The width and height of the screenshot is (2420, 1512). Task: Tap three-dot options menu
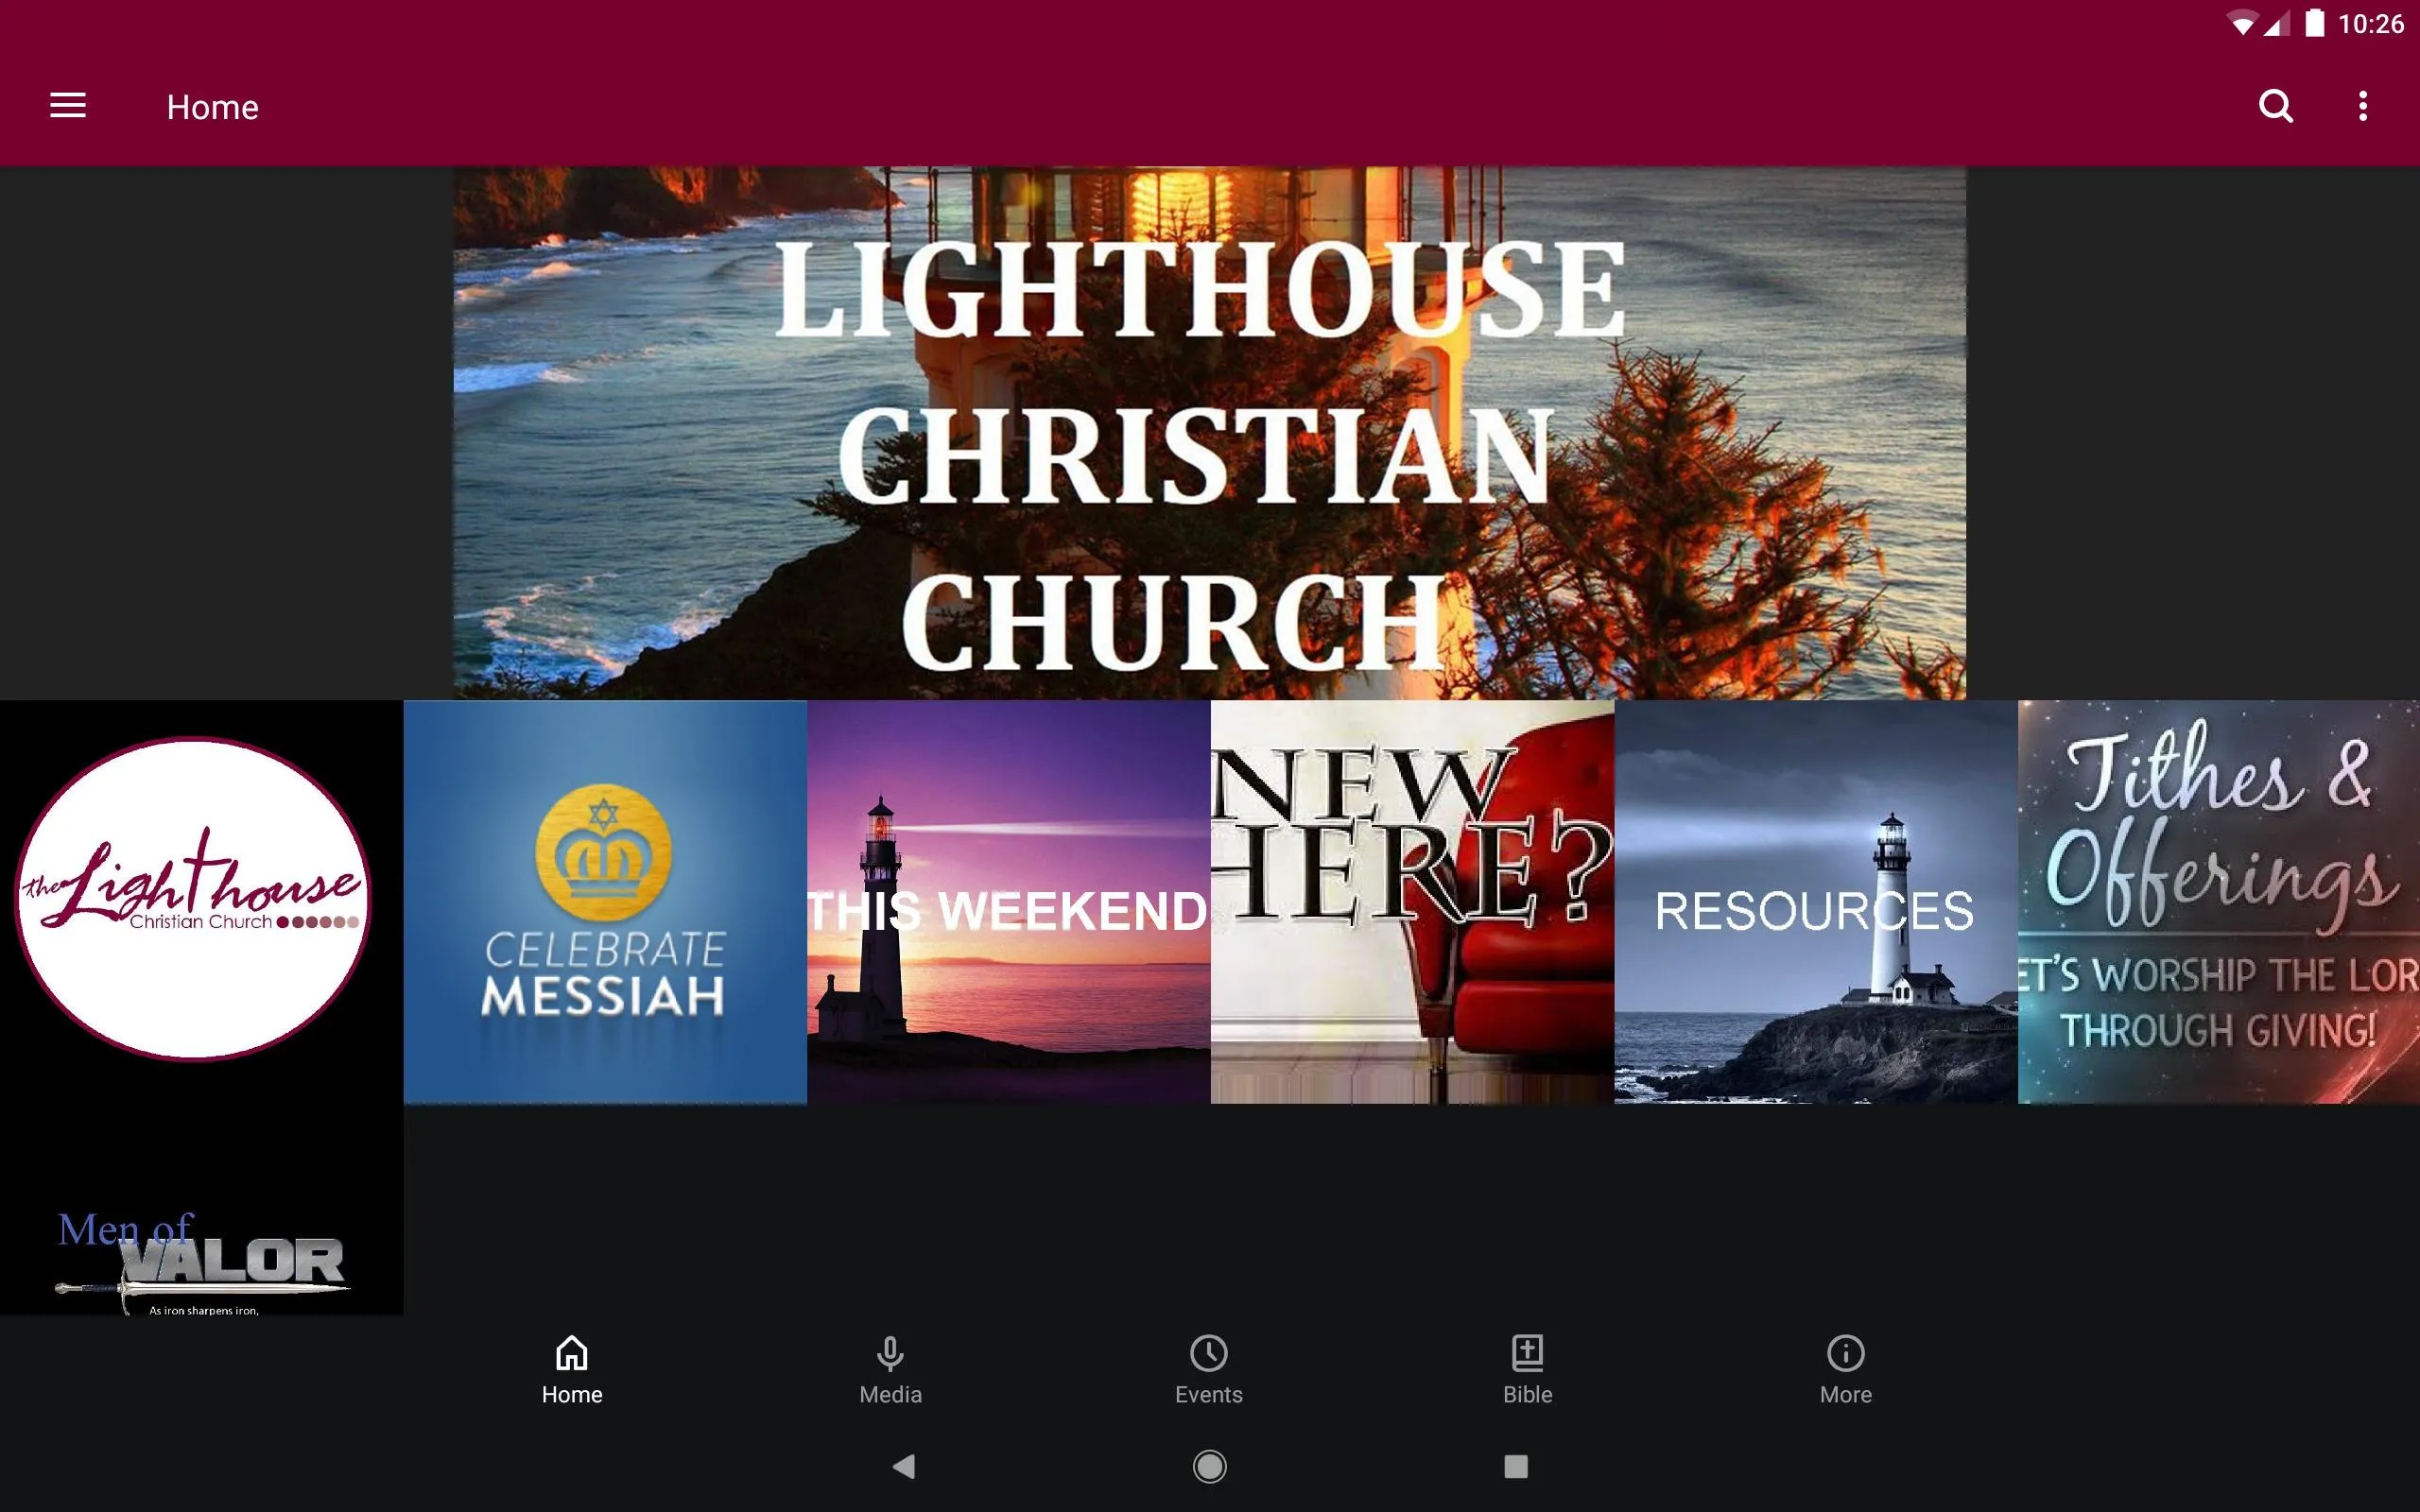click(2364, 106)
